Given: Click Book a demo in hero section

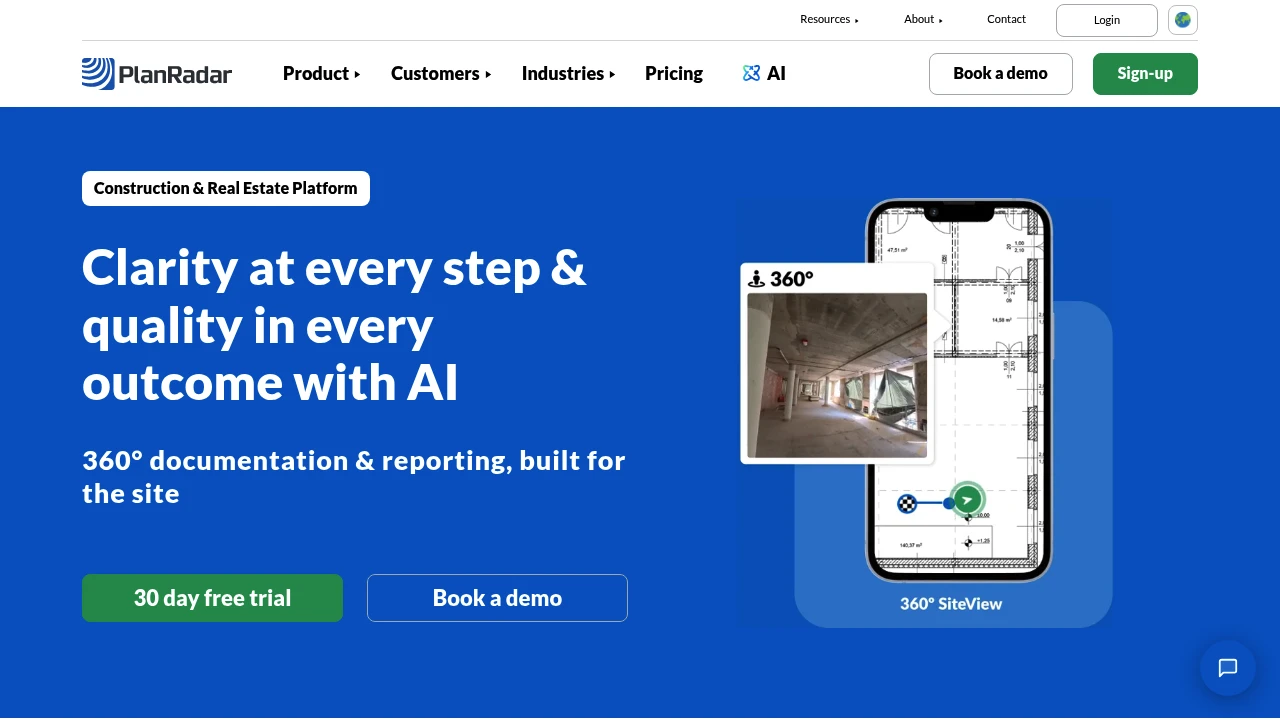Looking at the screenshot, I should (x=497, y=598).
